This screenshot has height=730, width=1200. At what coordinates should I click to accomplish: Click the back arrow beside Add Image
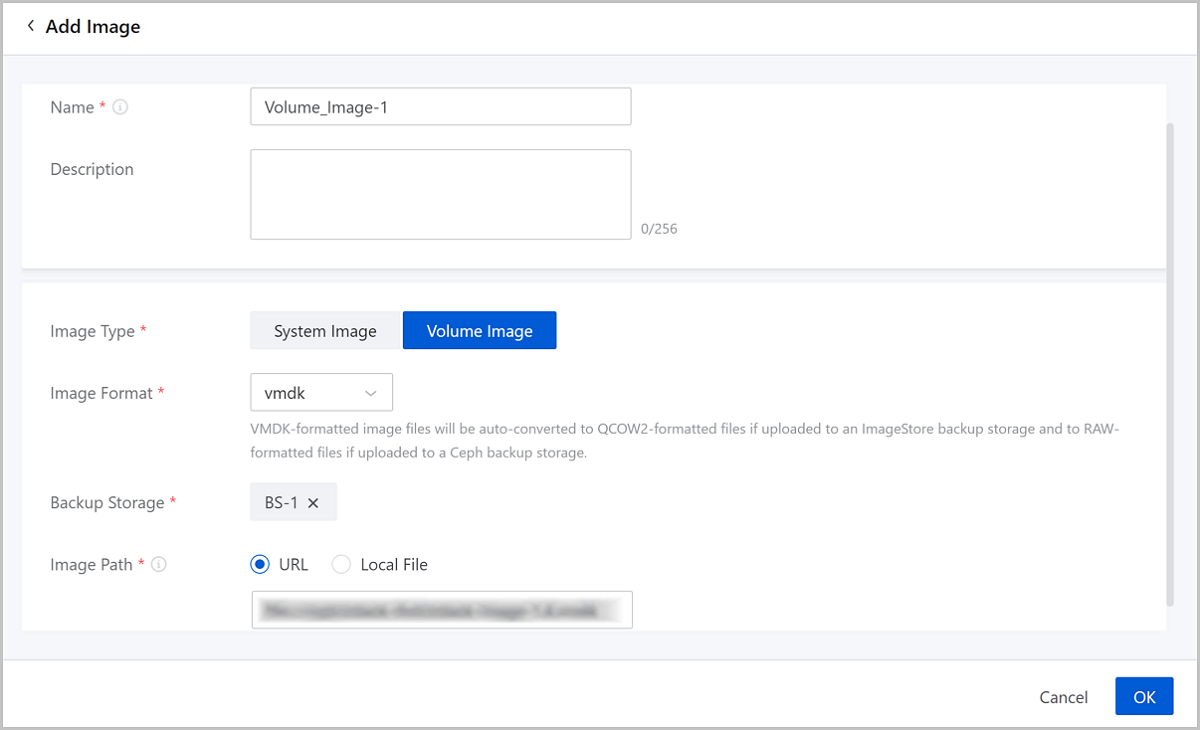30,26
